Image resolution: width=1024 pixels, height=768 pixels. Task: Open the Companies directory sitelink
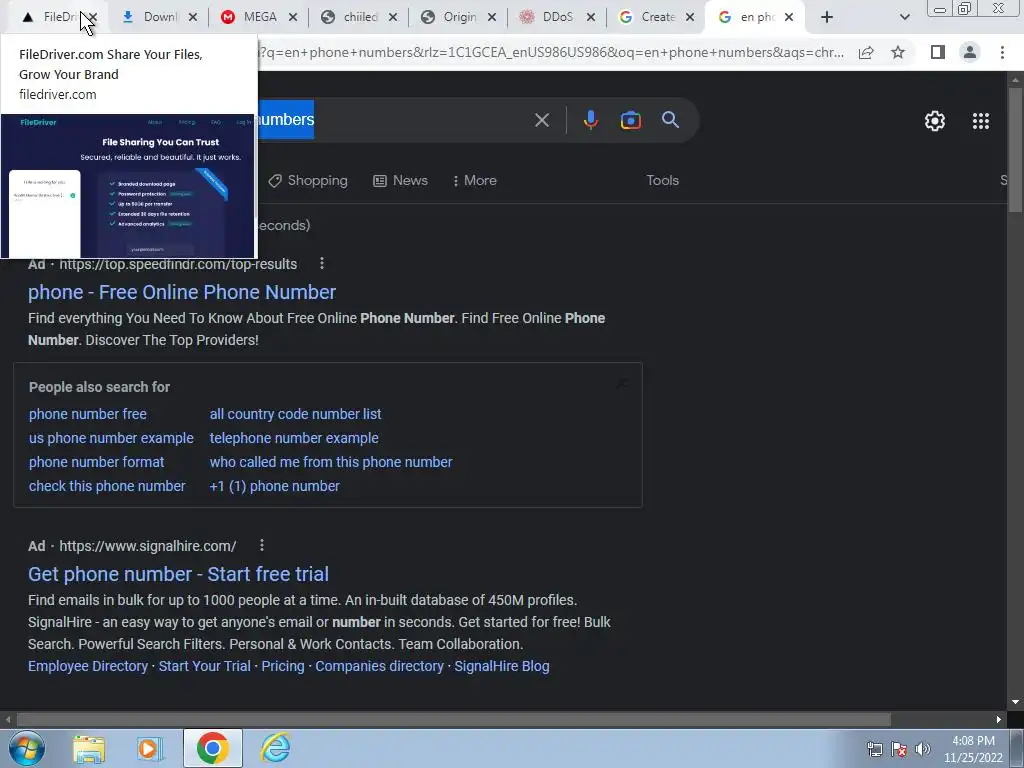tap(379, 666)
